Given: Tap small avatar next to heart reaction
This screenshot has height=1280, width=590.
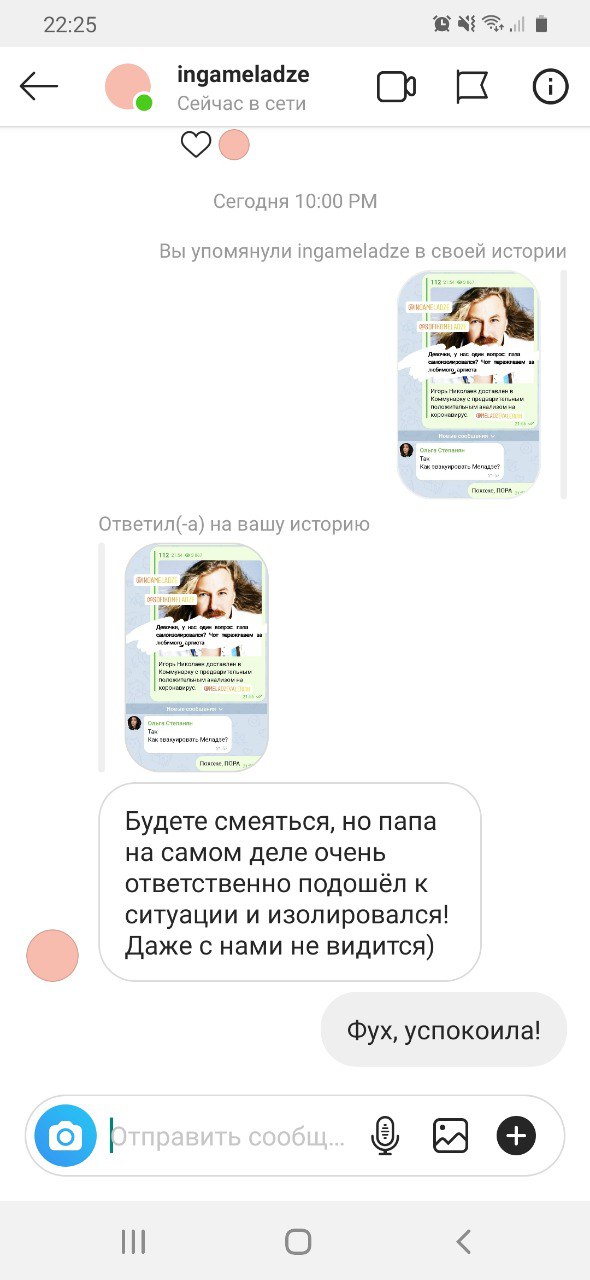Looking at the screenshot, I should (234, 145).
